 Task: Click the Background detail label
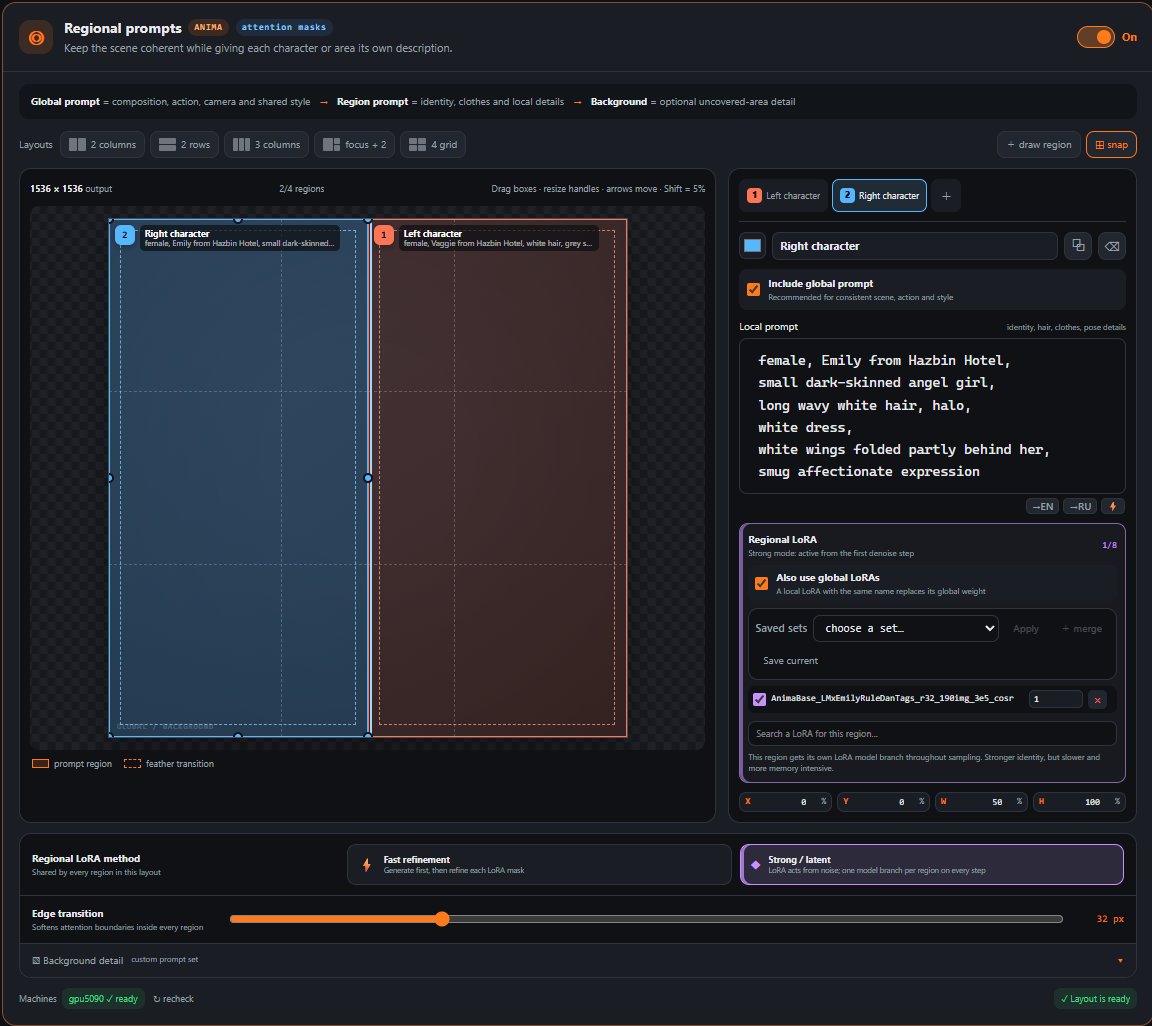(x=83, y=961)
